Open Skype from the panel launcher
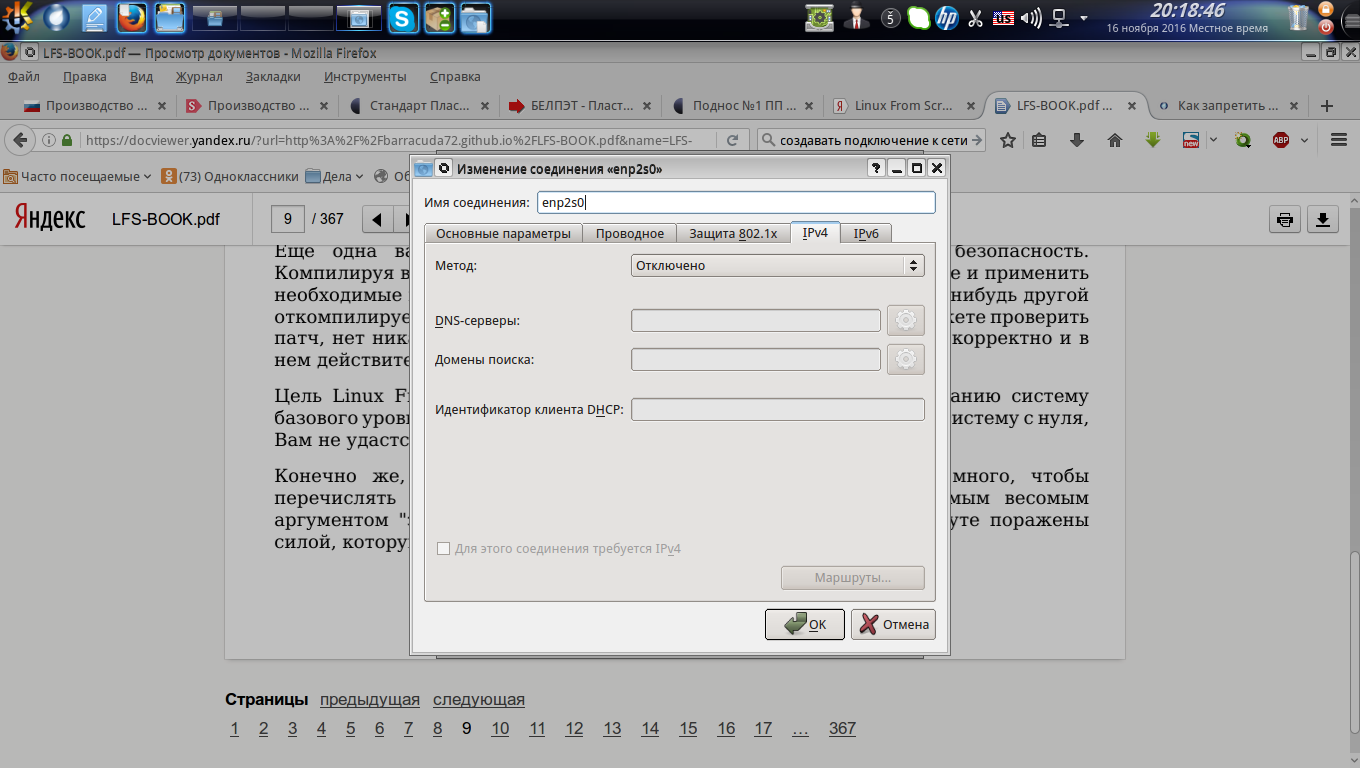1360x768 pixels. coord(404,17)
